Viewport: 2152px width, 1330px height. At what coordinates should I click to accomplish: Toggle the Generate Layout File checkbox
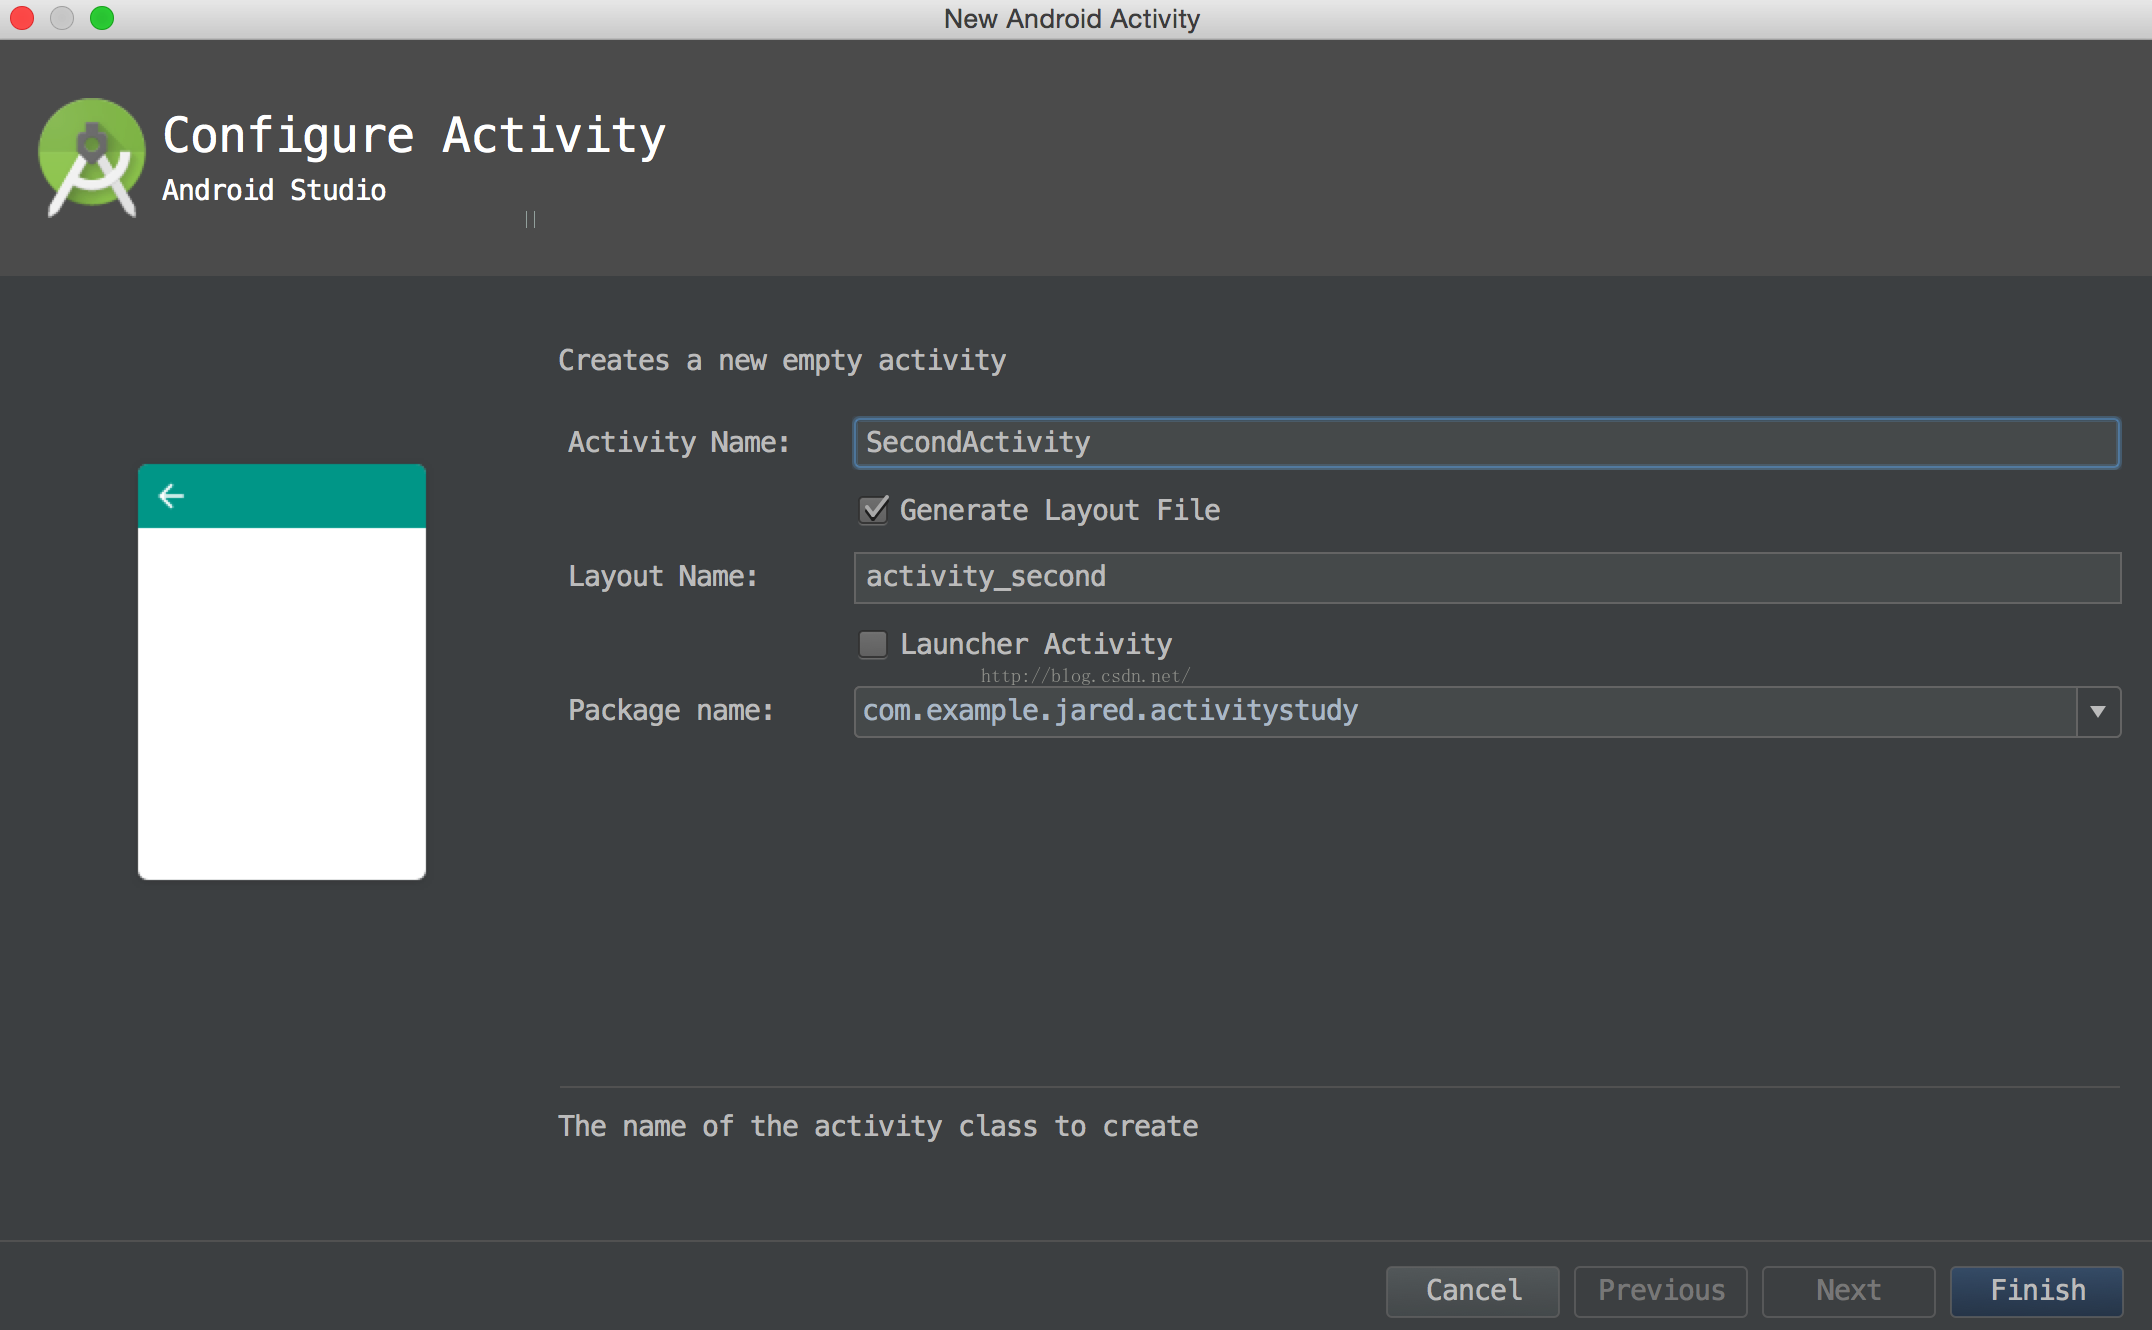click(870, 509)
